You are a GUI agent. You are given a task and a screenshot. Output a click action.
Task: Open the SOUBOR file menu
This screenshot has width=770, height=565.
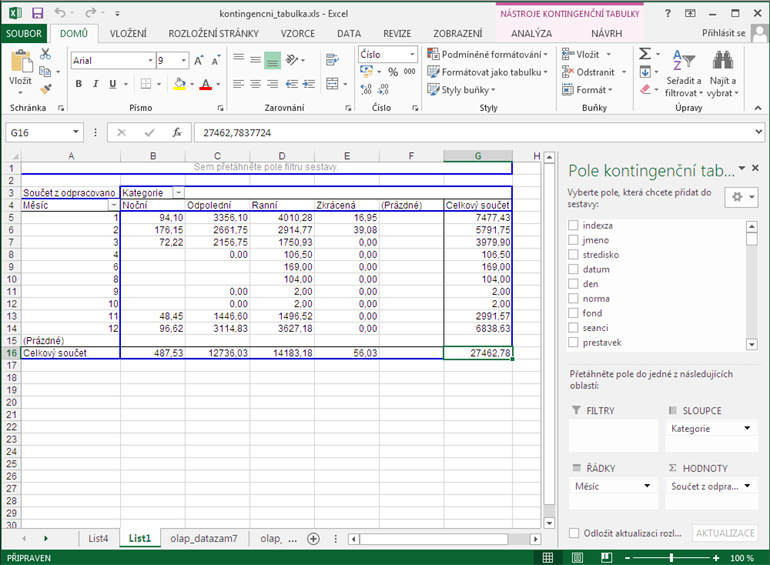[24, 33]
